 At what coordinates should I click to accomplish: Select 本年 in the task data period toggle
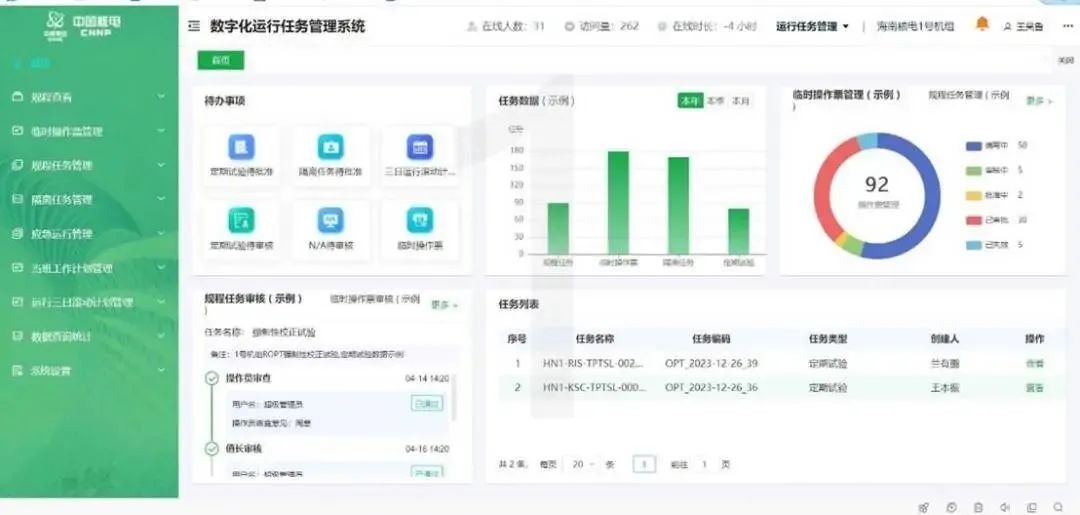(690, 101)
